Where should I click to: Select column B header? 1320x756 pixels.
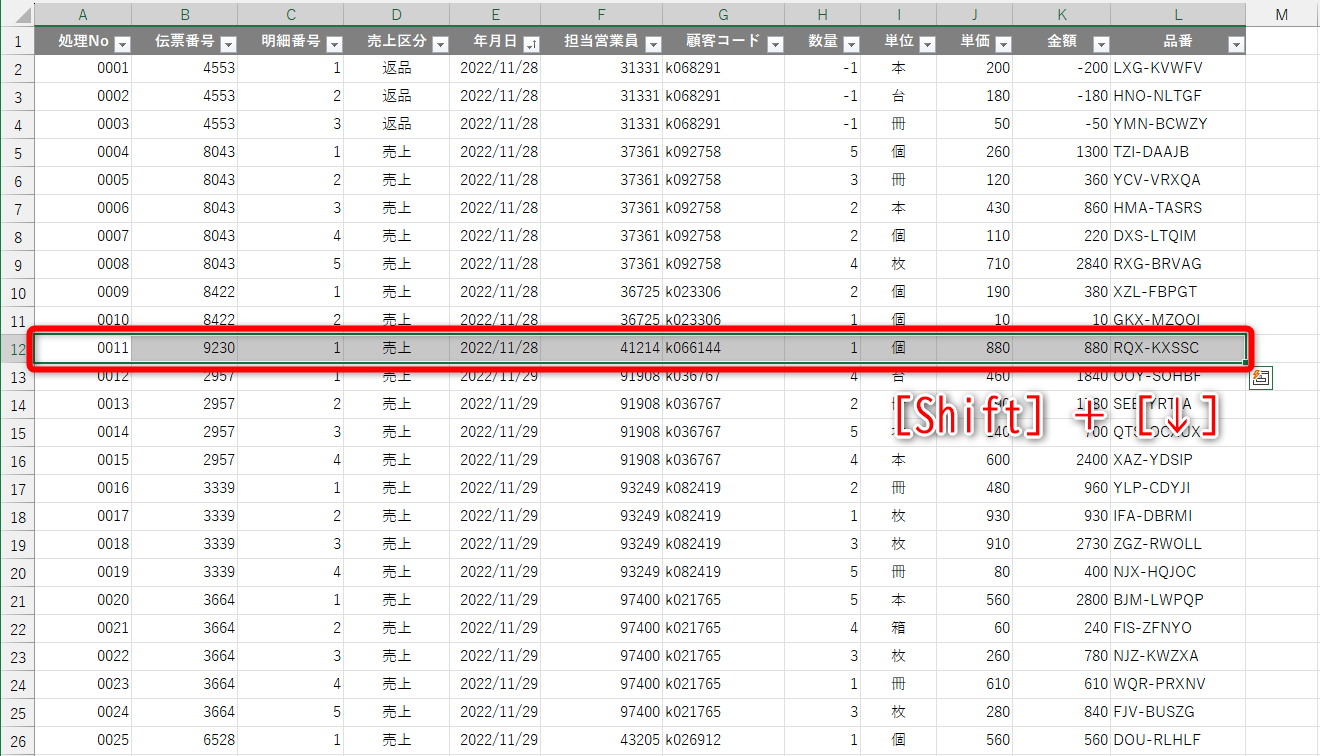[185, 14]
